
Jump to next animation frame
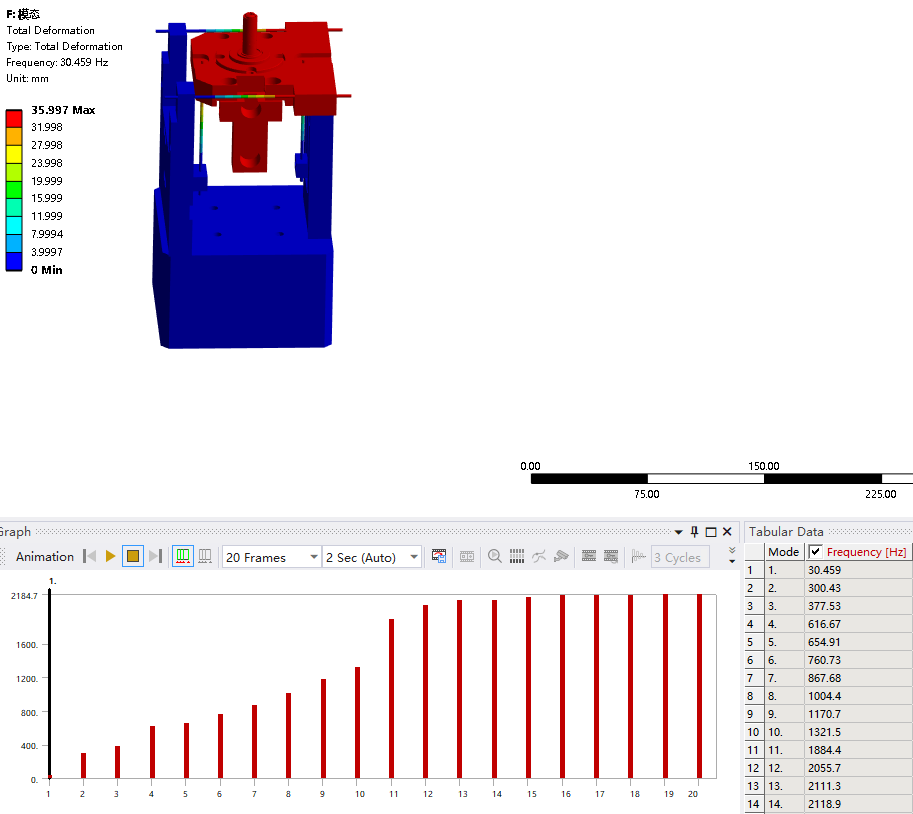tap(155, 557)
